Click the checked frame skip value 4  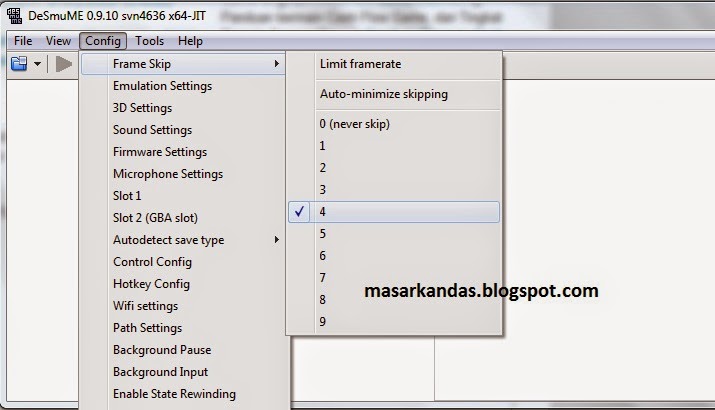coord(394,212)
